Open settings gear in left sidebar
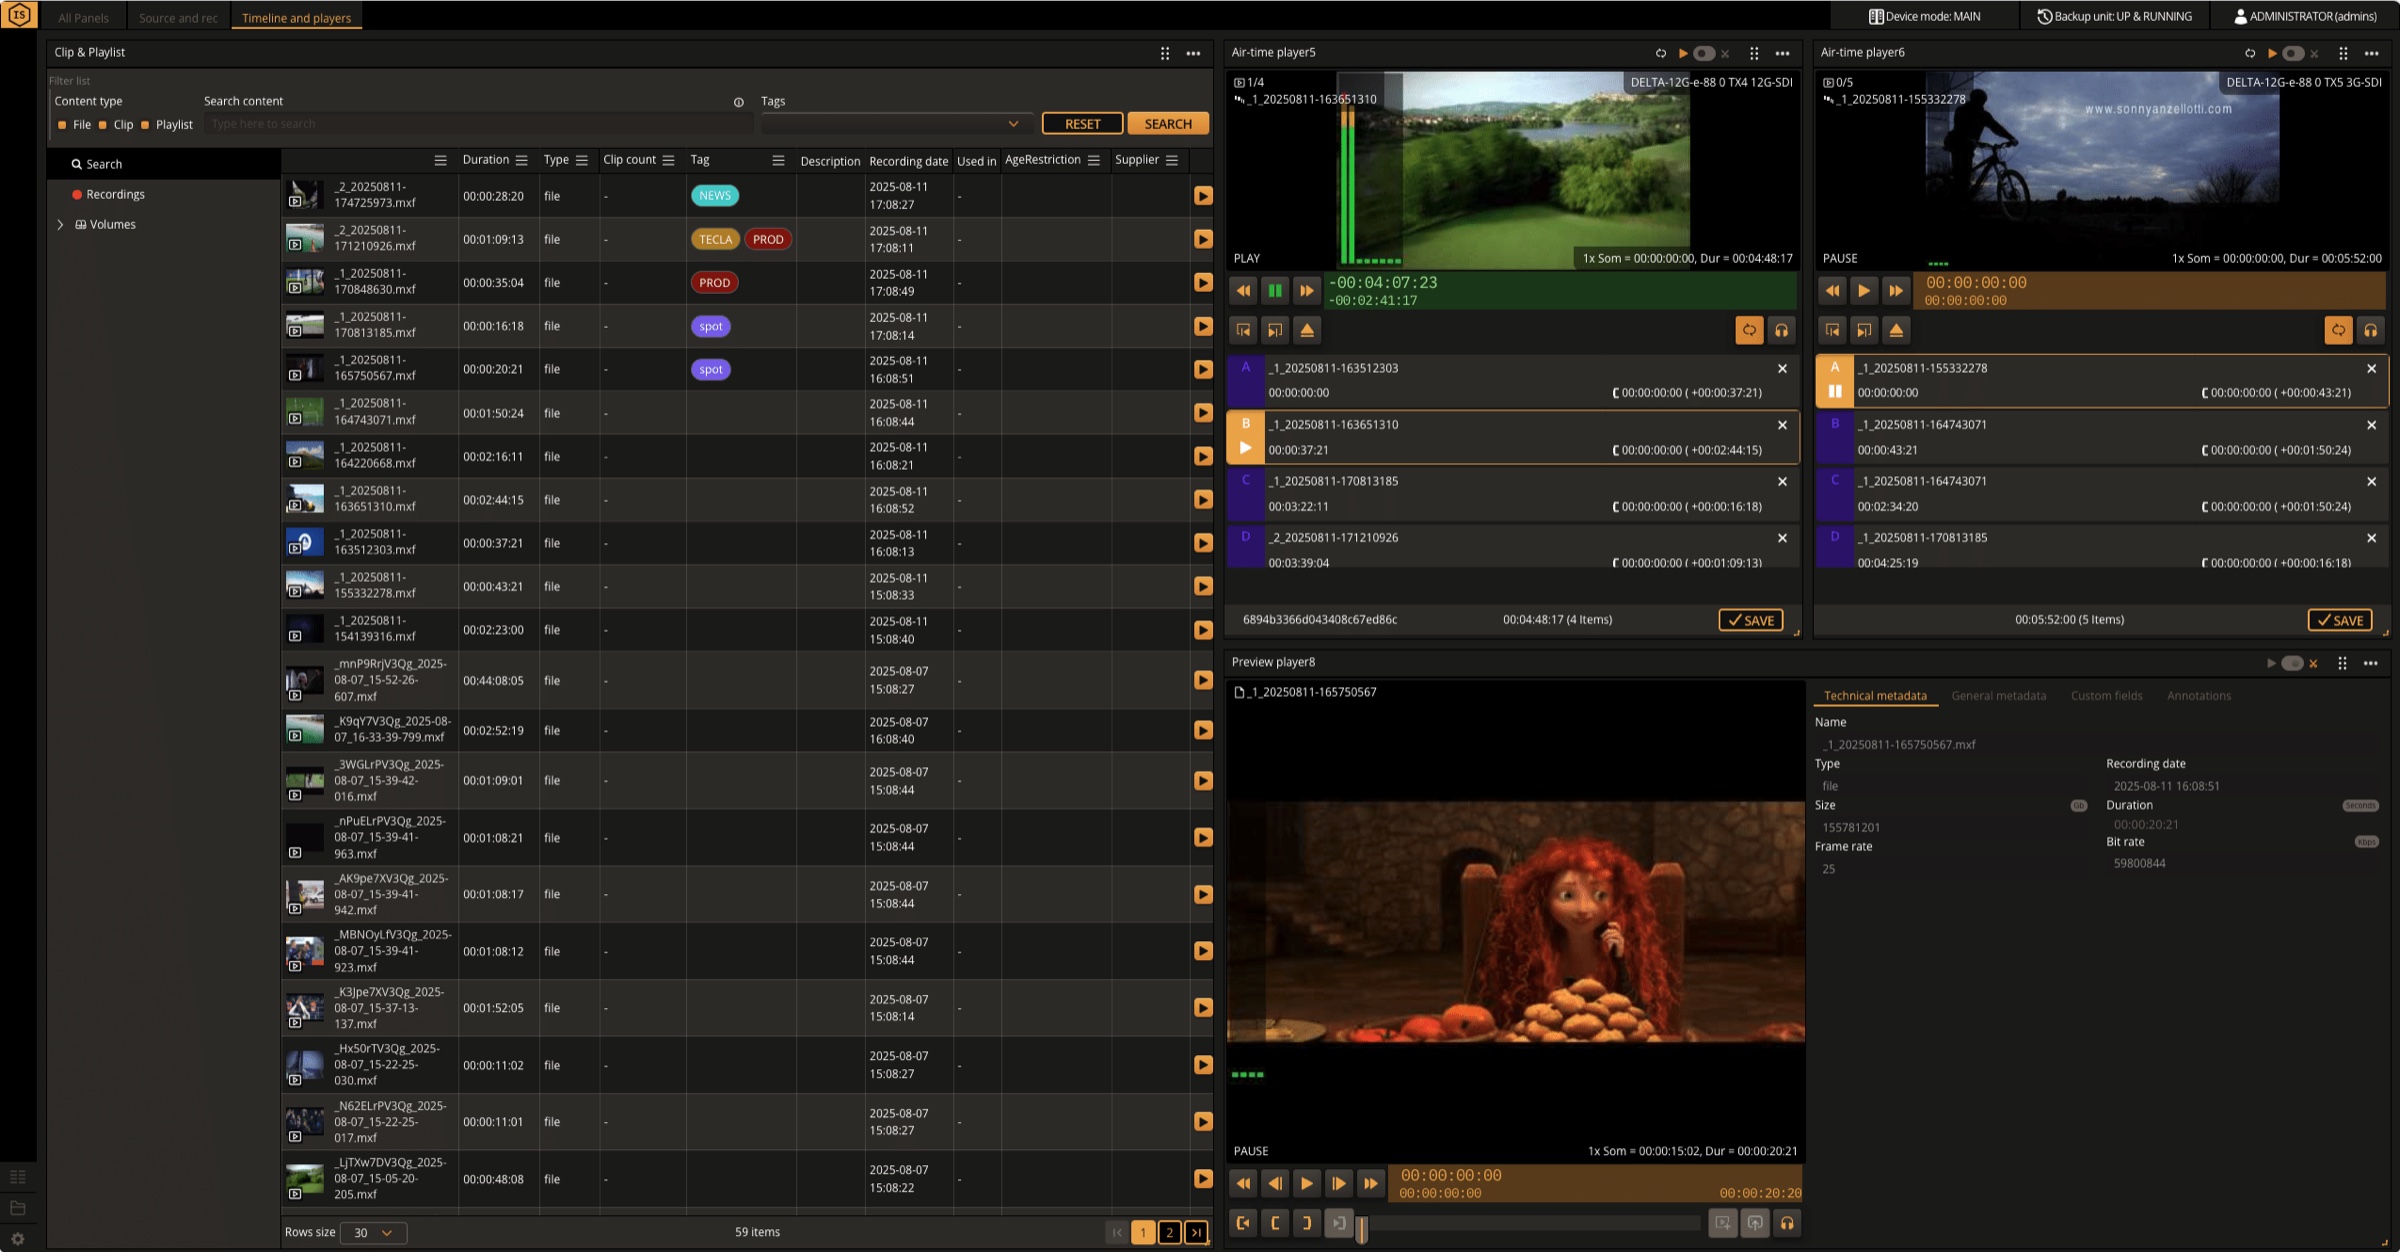The image size is (2400, 1252). click(17, 1238)
